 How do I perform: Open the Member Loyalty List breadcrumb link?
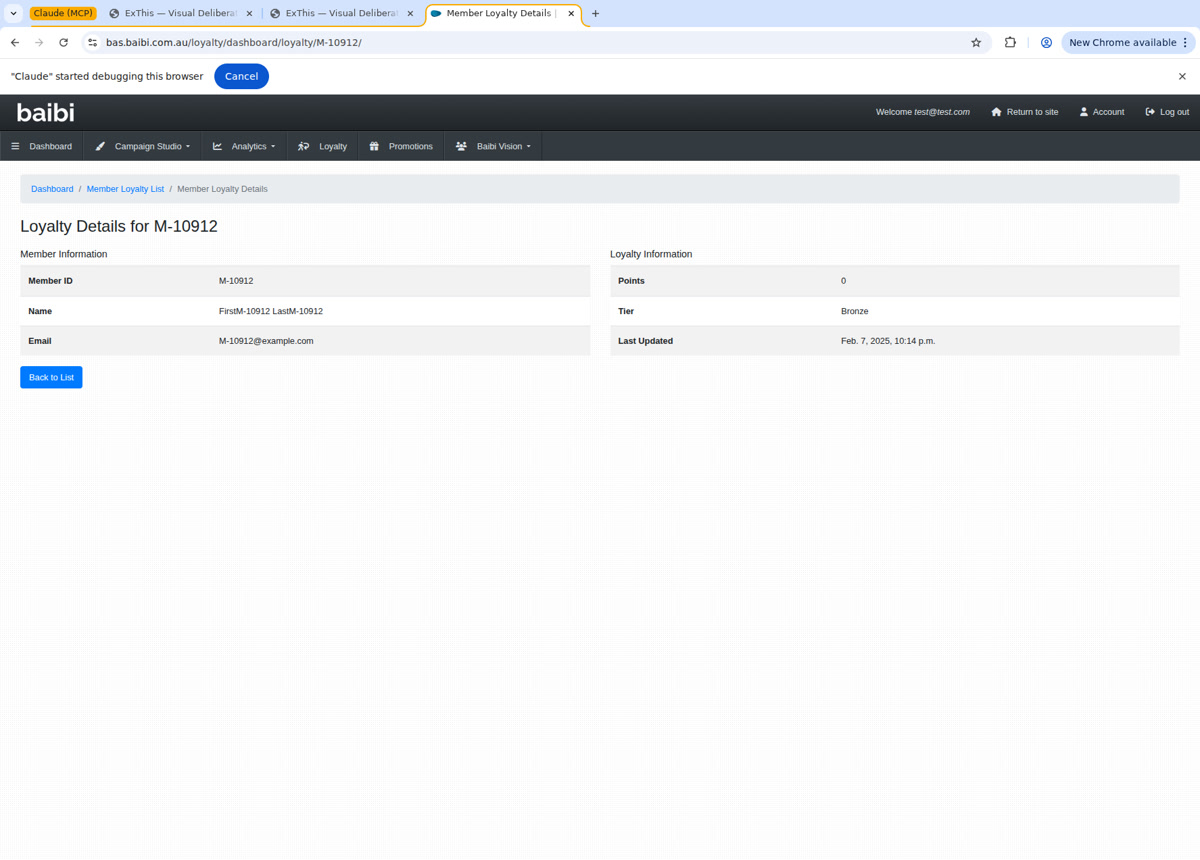pyautogui.click(x=125, y=188)
